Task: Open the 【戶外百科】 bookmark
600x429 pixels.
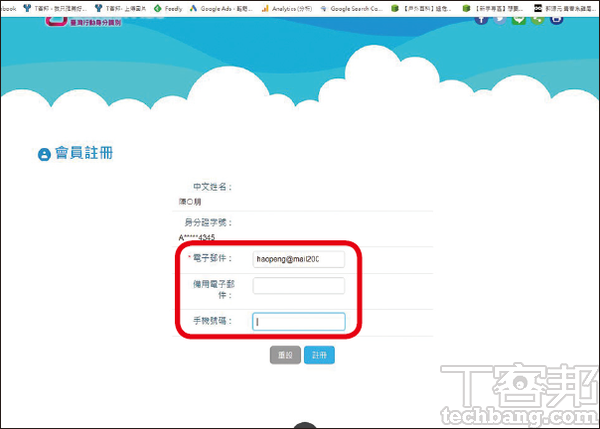Action: [421, 8]
